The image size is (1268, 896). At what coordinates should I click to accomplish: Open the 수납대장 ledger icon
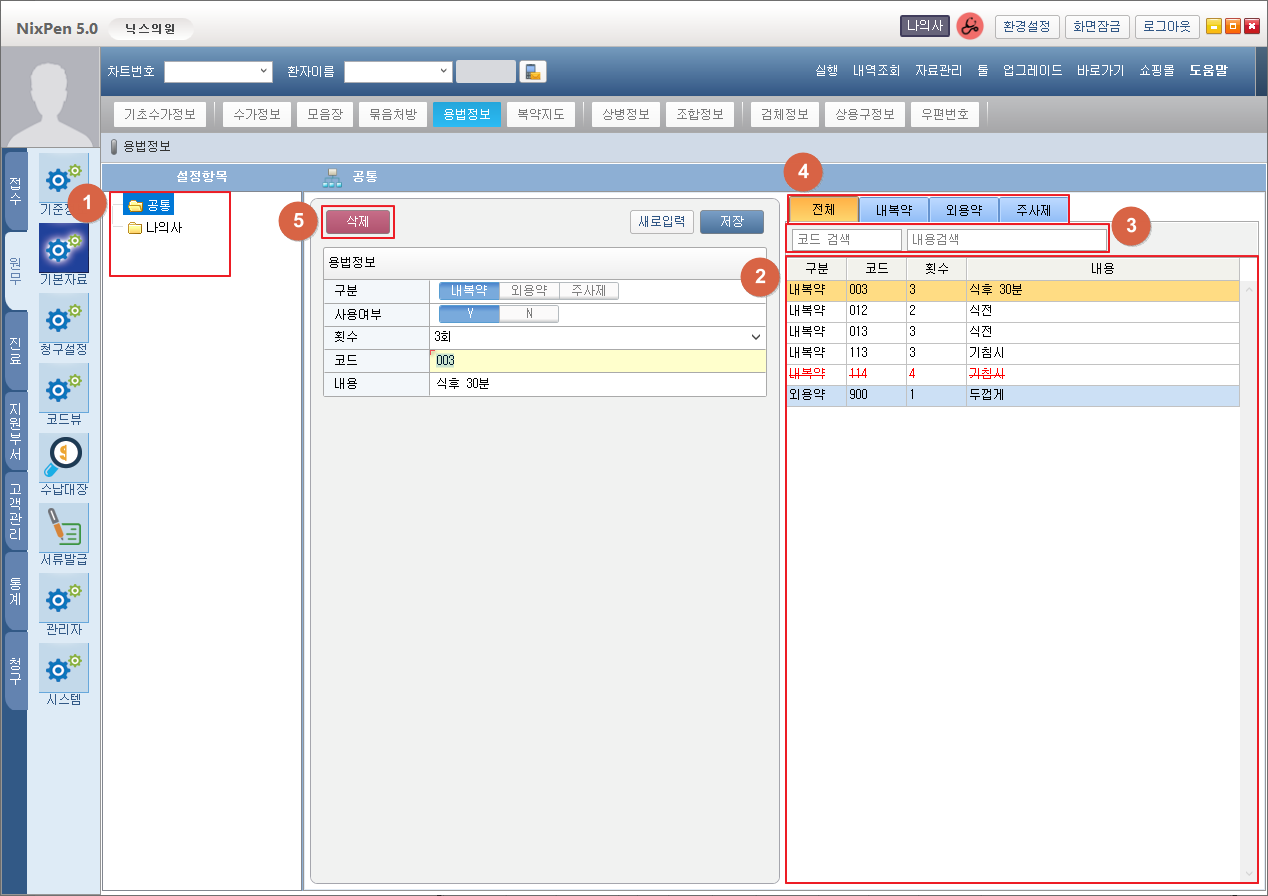coord(63,458)
